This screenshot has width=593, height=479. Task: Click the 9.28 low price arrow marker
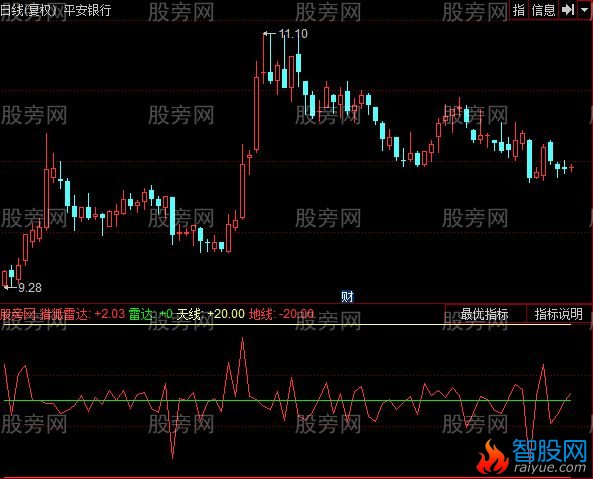point(23,288)
